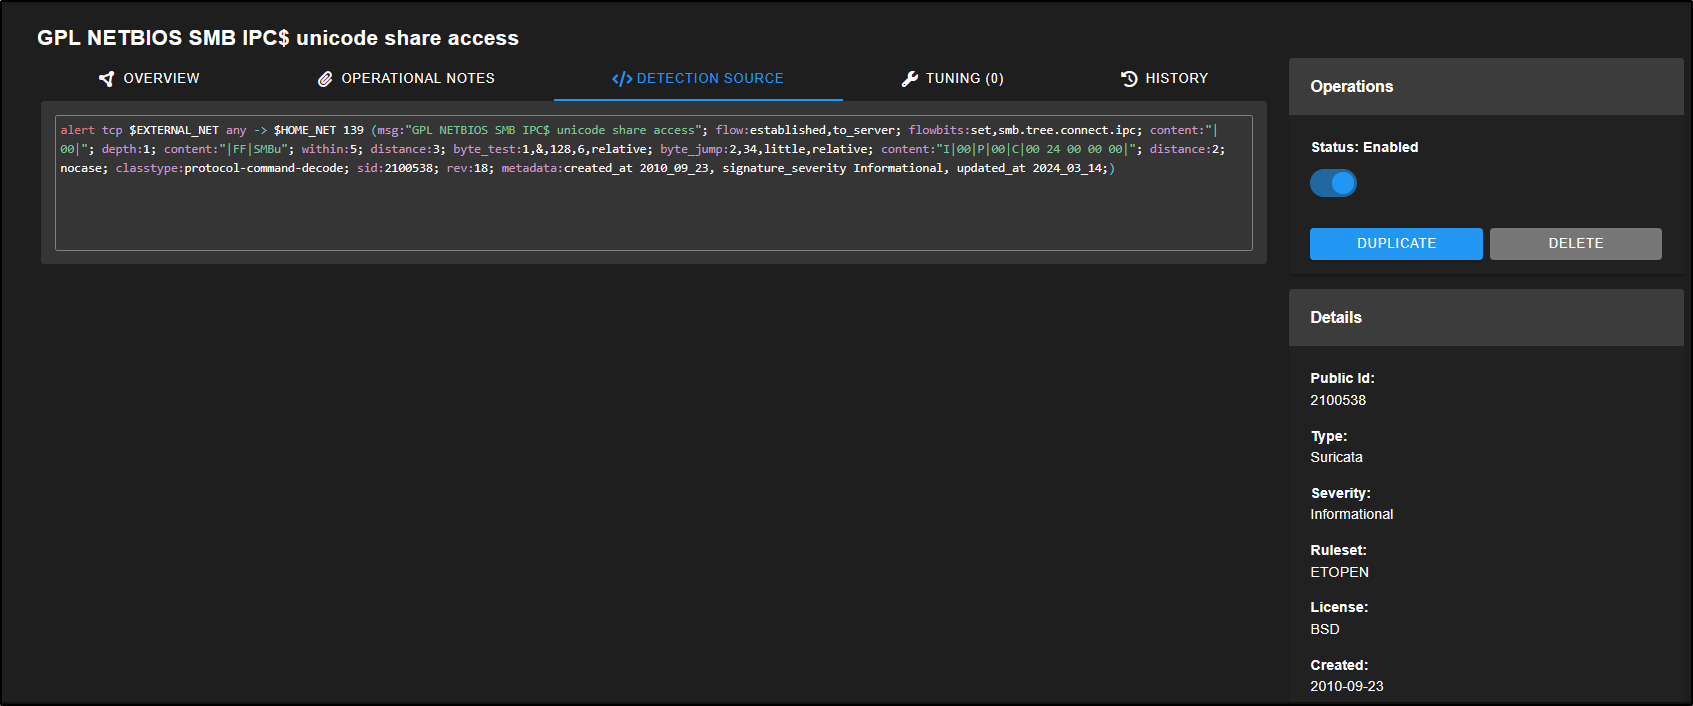The height and width of the screenshot is (706, 1693).
Task: Click the code brackets icon for Detection Source
Action: (621, 79)
